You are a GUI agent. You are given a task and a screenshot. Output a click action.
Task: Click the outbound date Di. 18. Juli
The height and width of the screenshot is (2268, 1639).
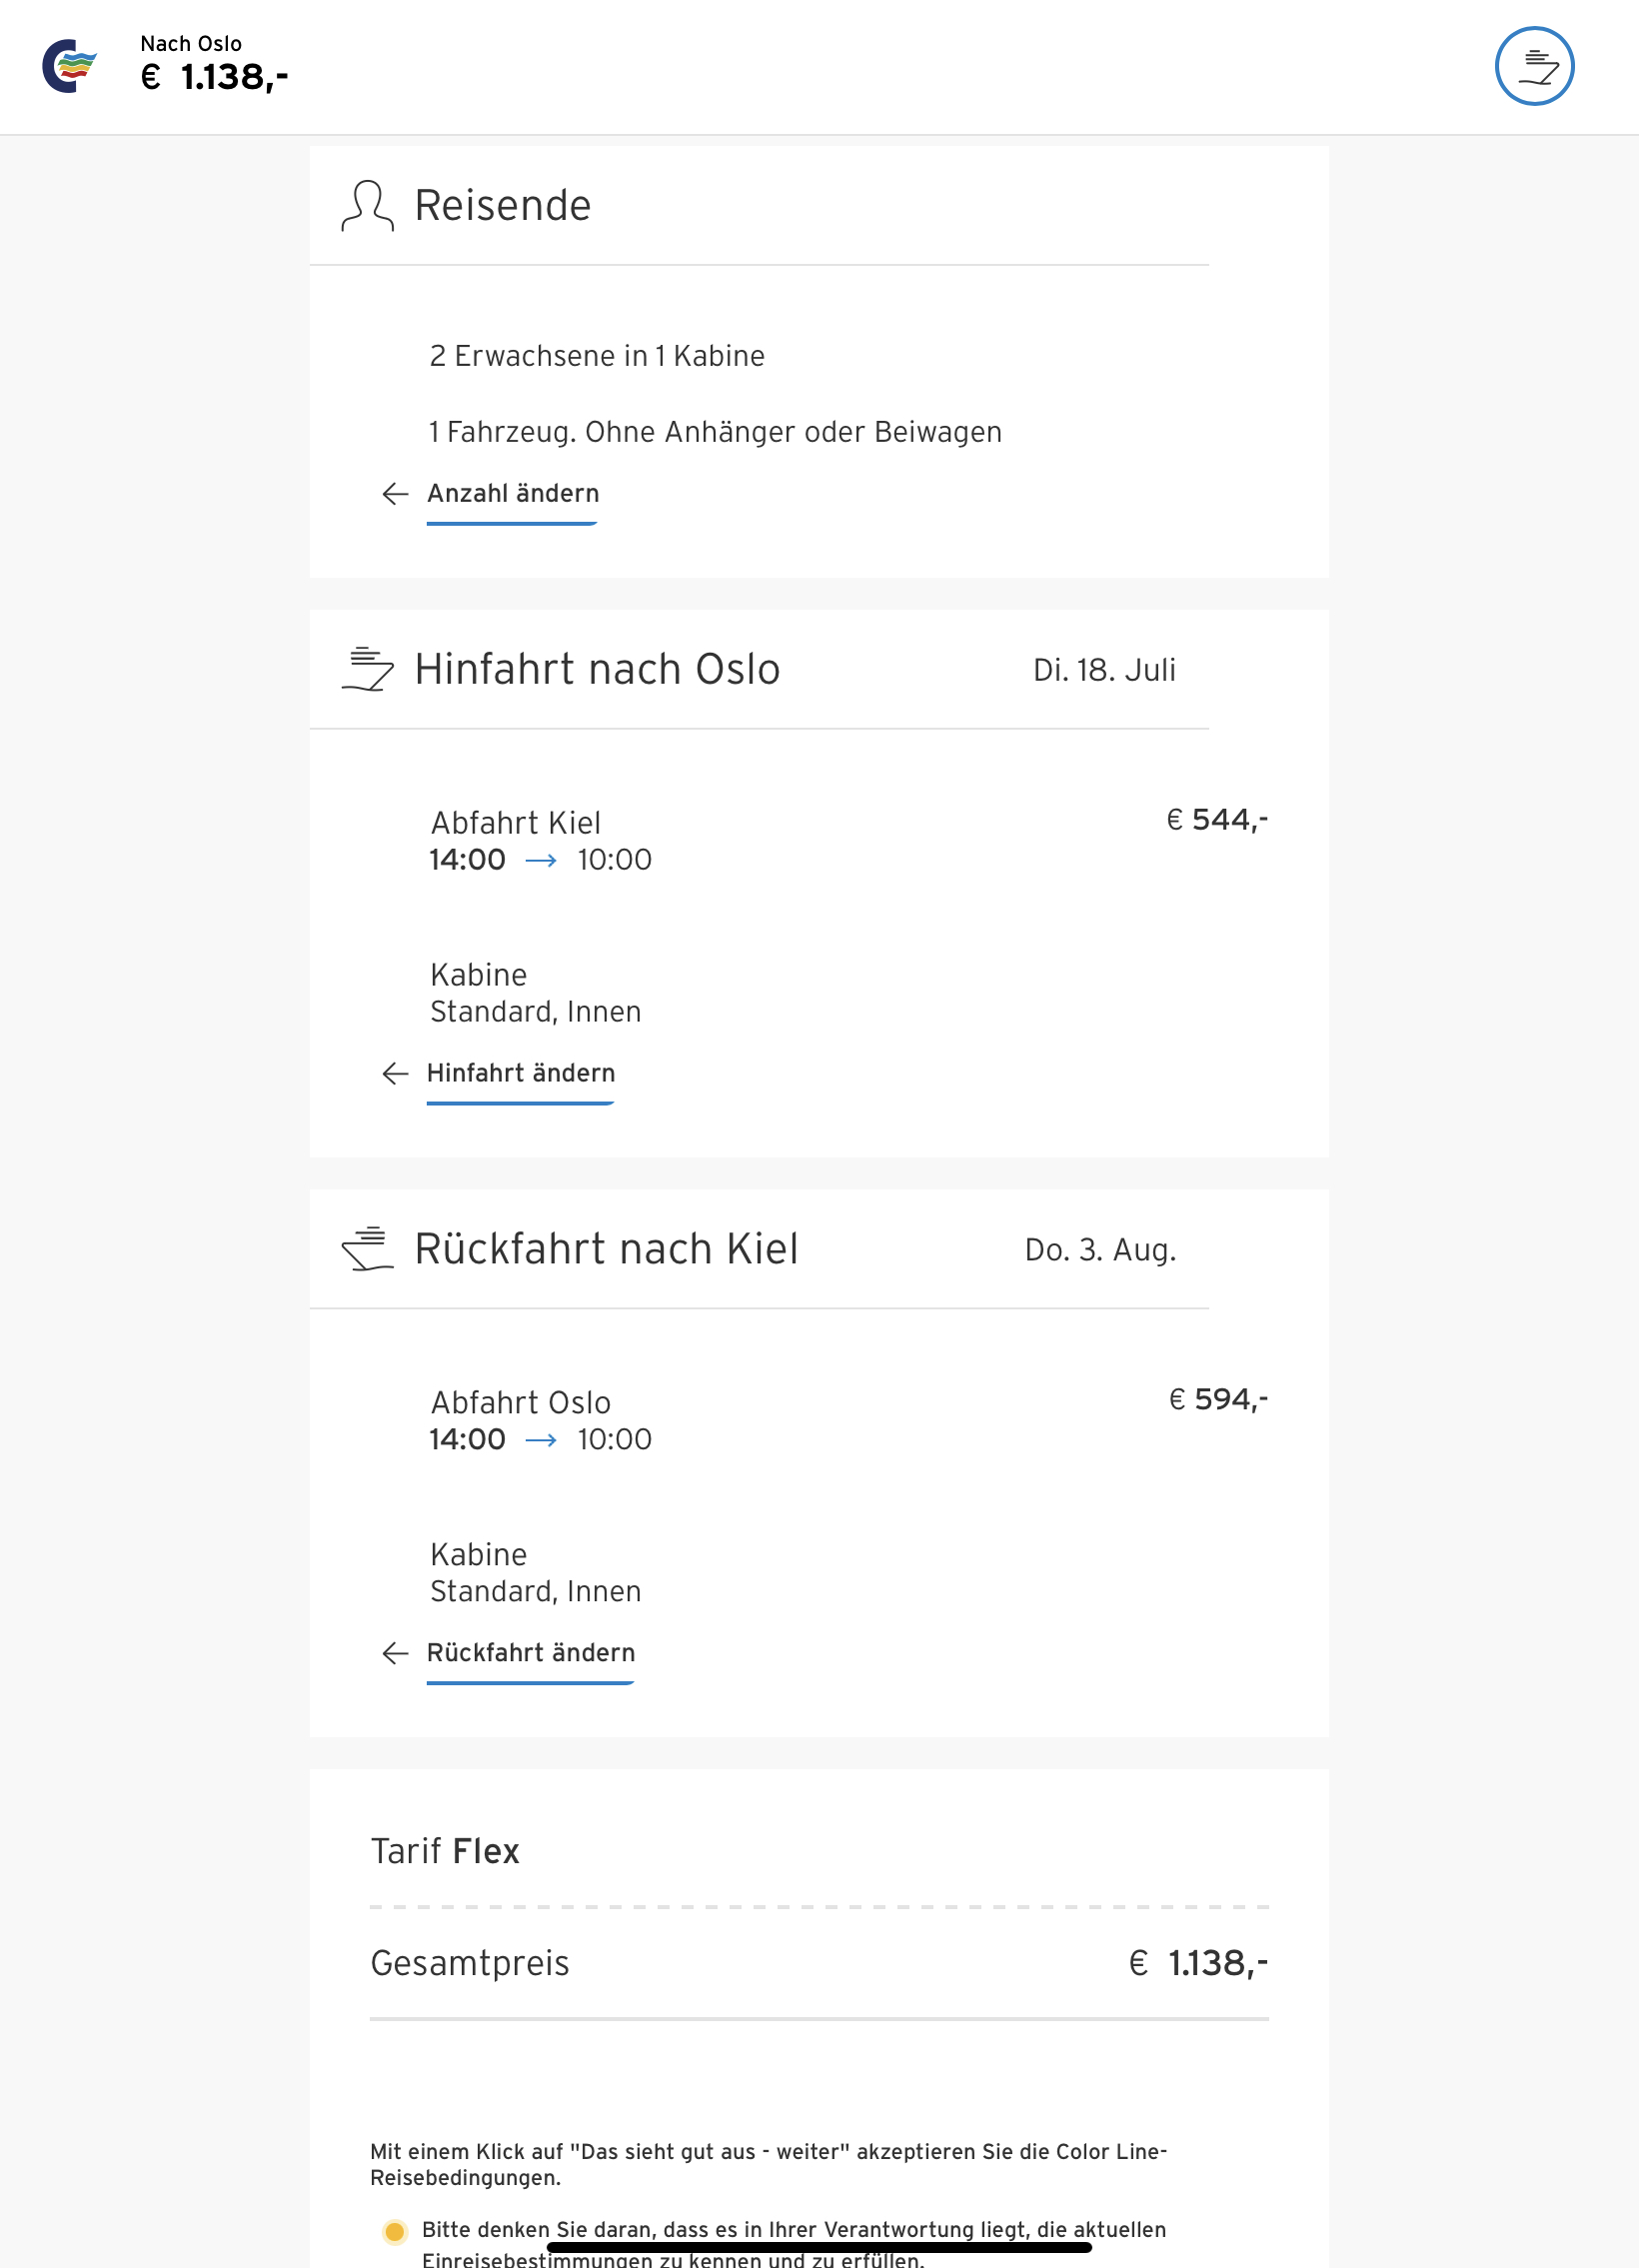point(1104,670)
